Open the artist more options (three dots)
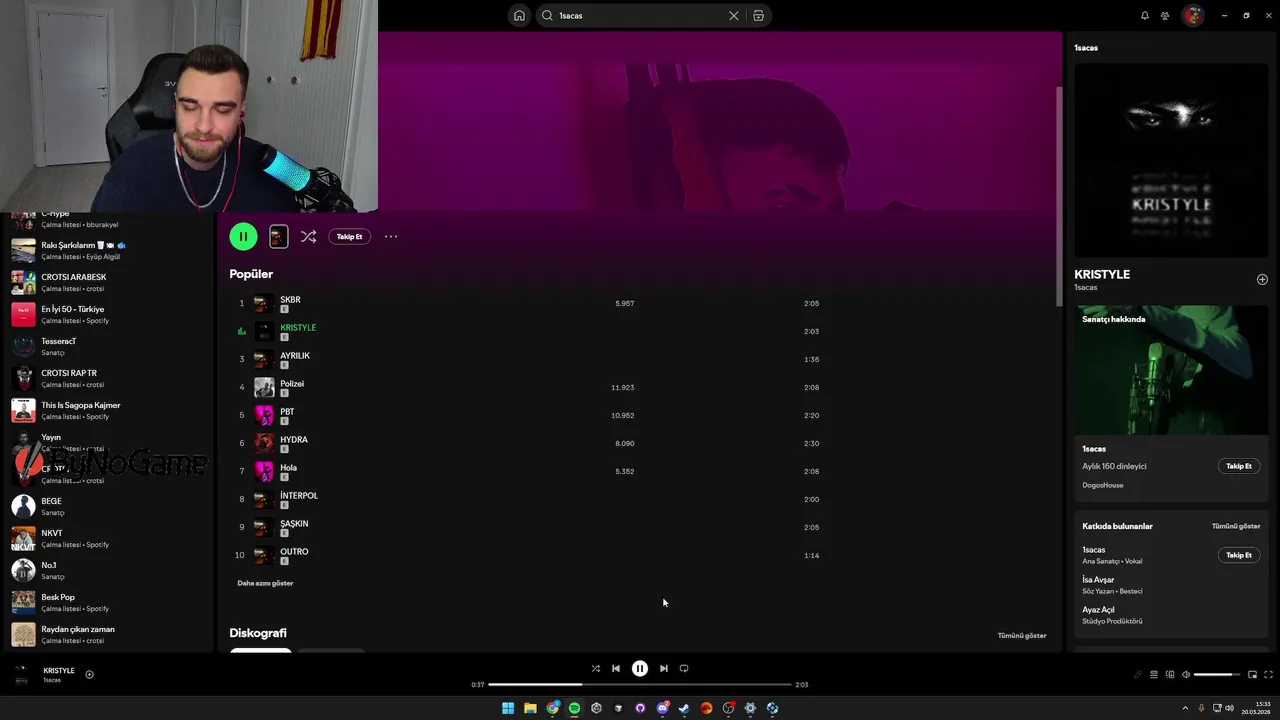Image resolution: width=1280 pixels, height=720 pixels. (x=391, y=236)
